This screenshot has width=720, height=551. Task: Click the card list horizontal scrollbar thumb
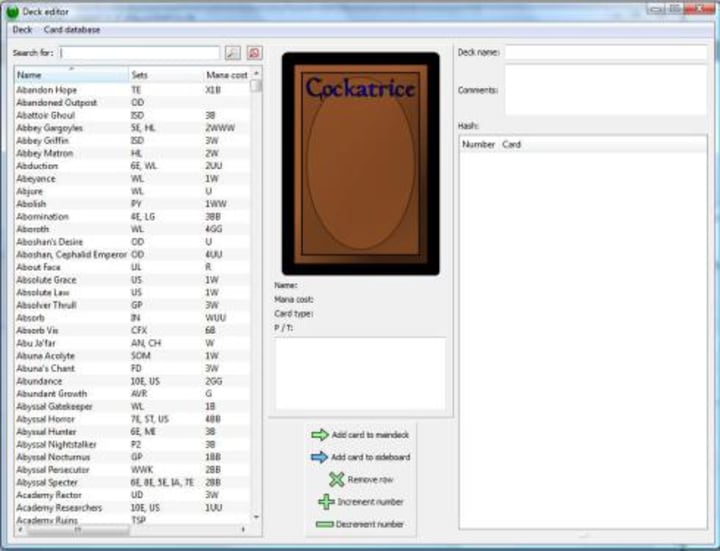coord(78,529)
